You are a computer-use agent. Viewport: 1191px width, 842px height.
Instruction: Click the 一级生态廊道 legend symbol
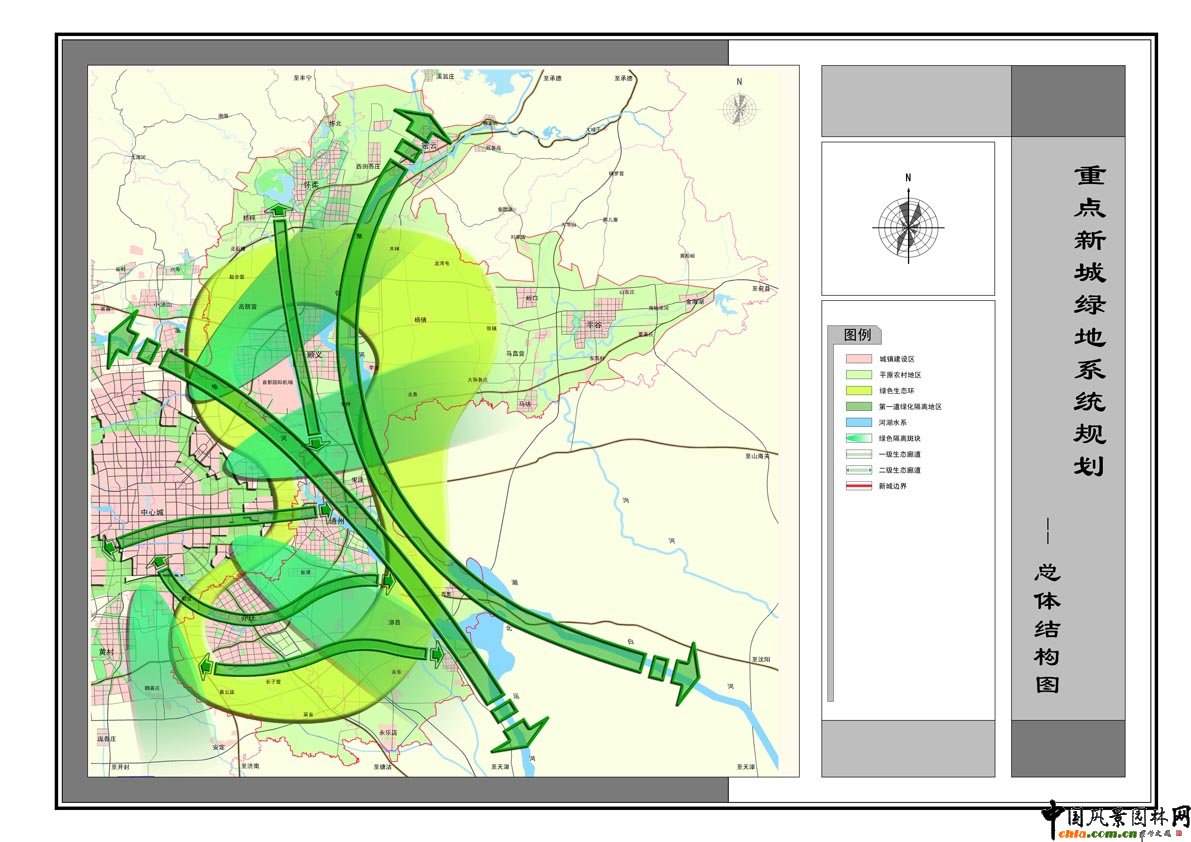coord(858,454)
